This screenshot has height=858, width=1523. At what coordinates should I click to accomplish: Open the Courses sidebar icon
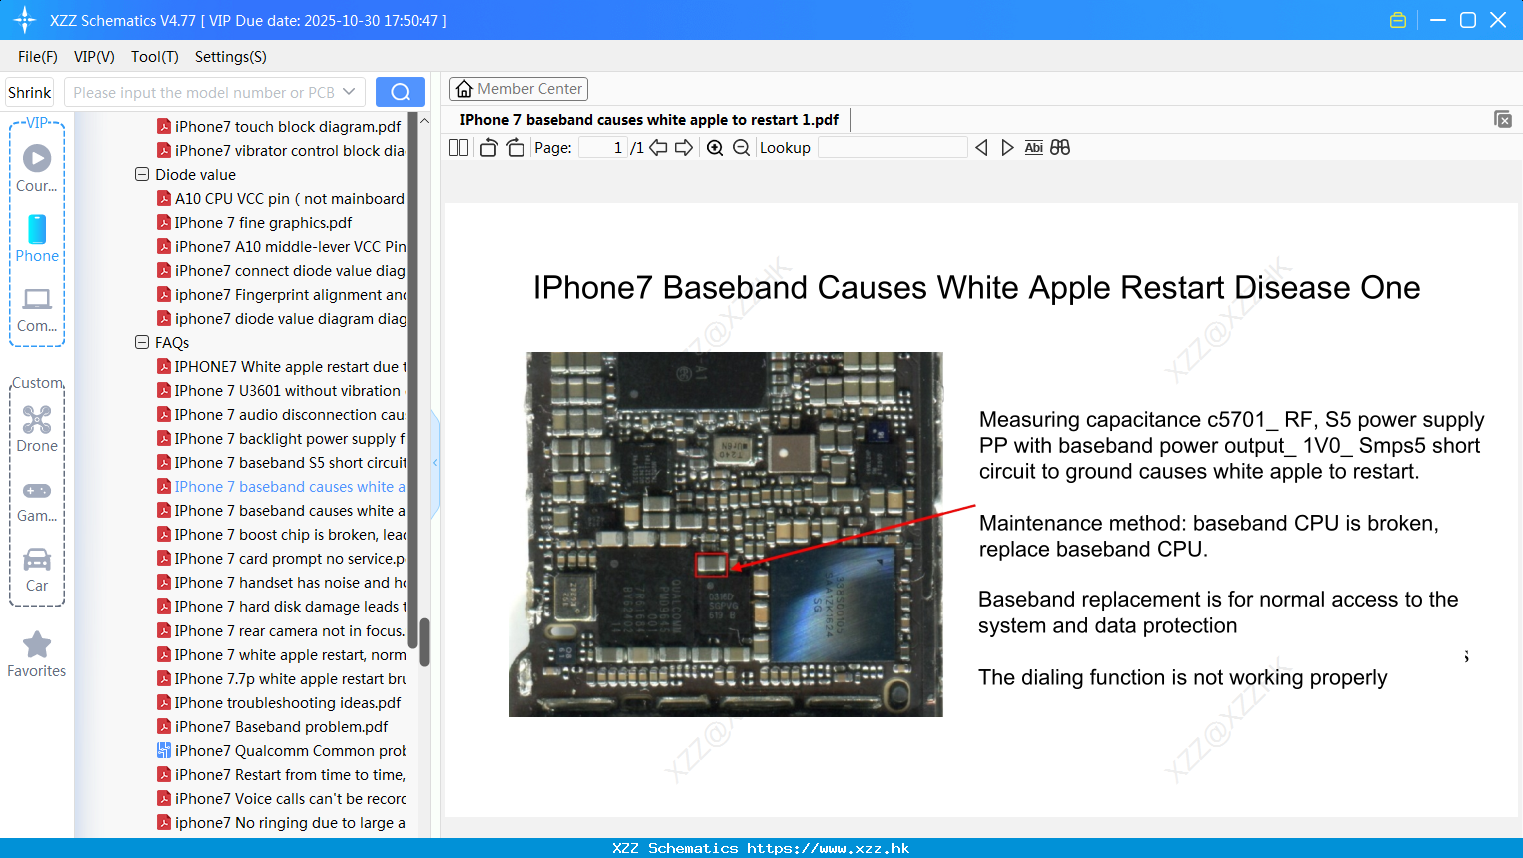pyautogui.click(x=37, y=168)
